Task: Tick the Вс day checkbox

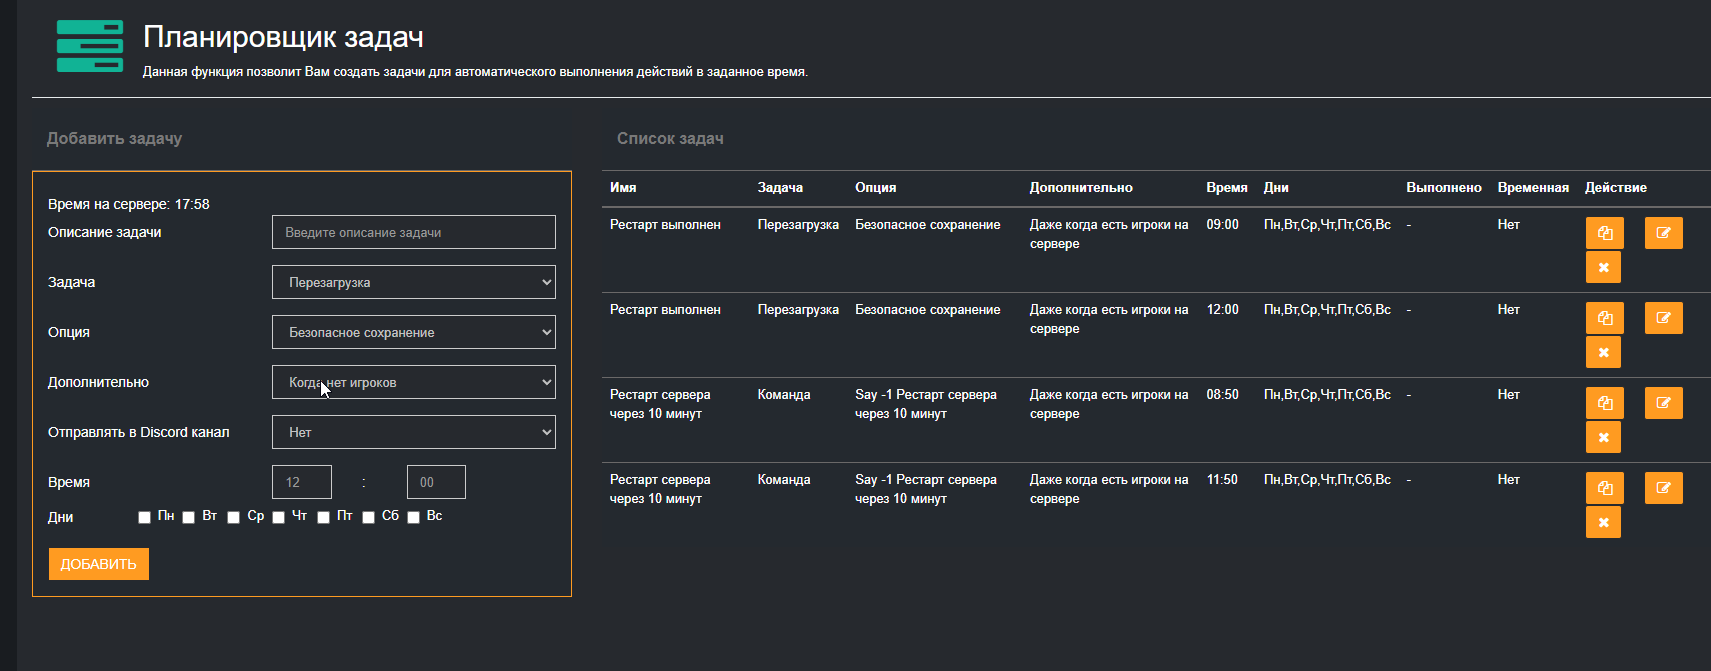Action: 413,517
